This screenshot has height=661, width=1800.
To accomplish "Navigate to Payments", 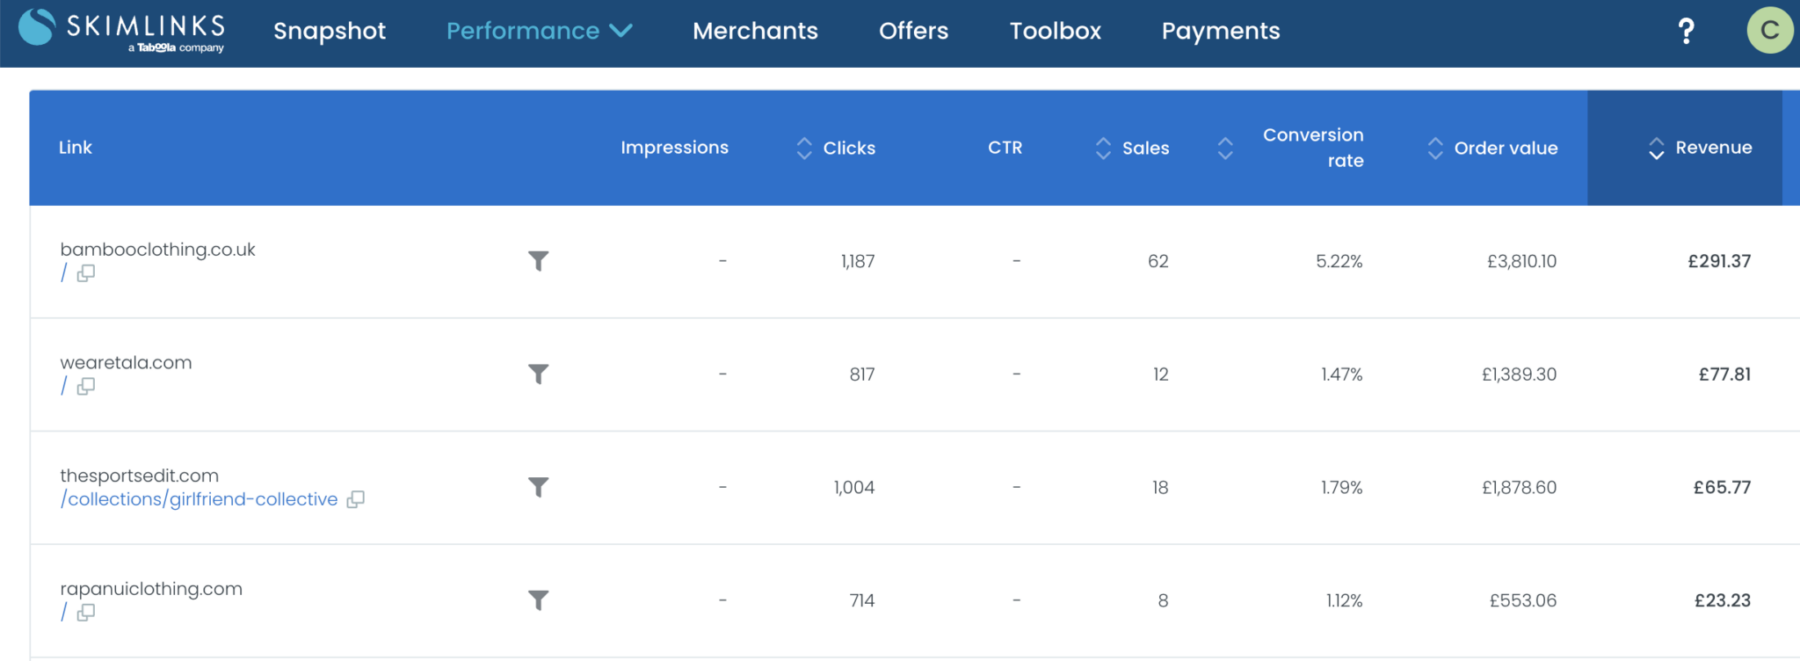I will tap(1220, 31).
